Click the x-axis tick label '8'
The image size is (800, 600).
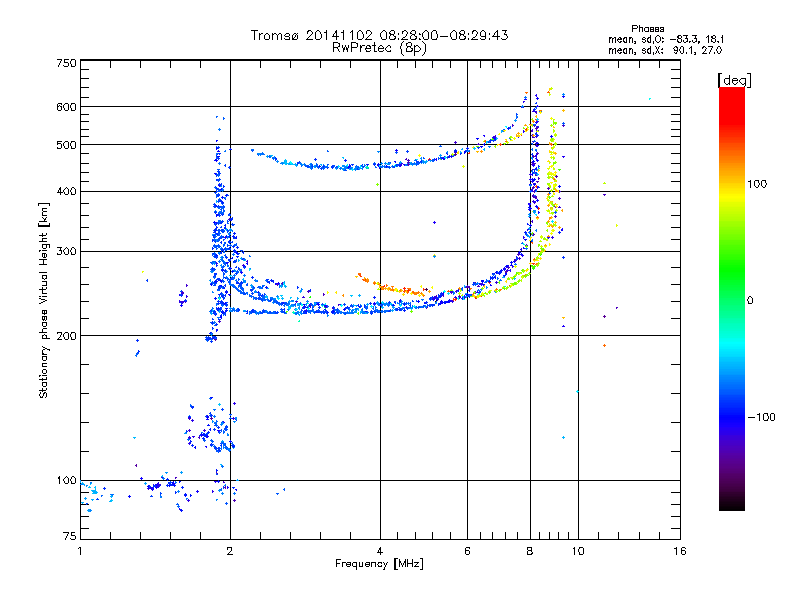(530, 551)
